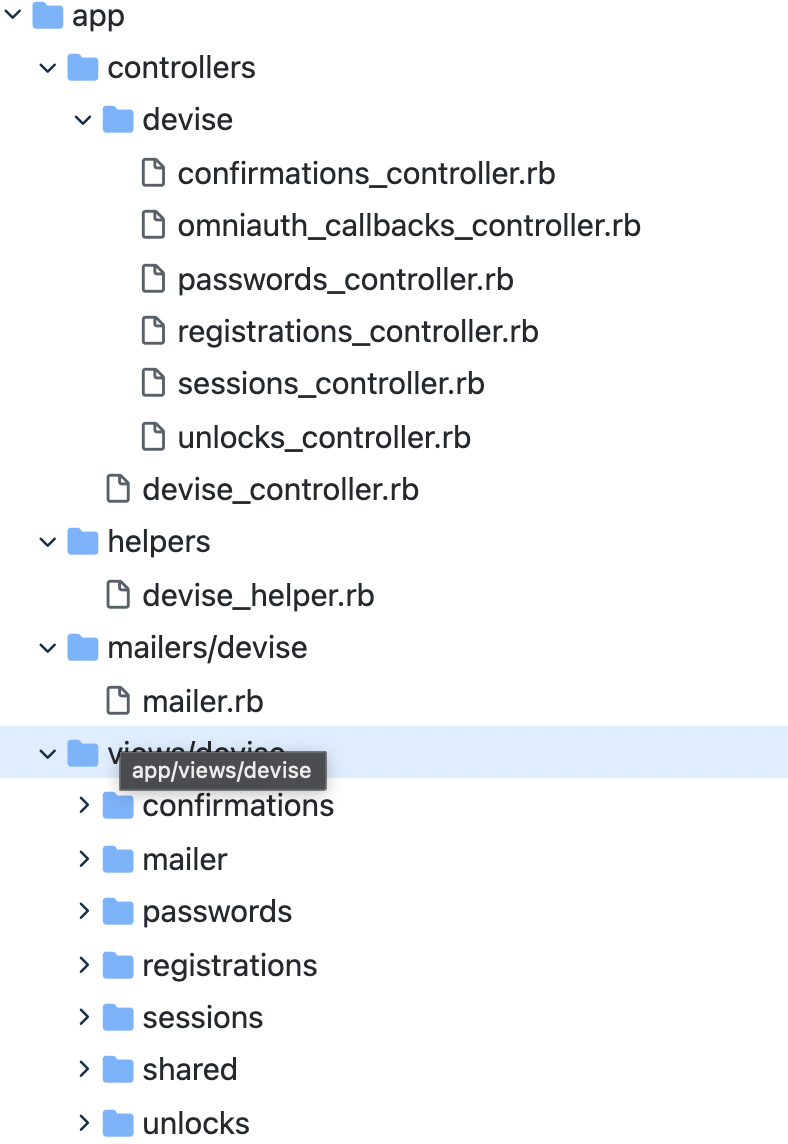This screenshot has width=788, height=1144.
Task: Expand the confirmations views folder
Action: pos(84,805)
